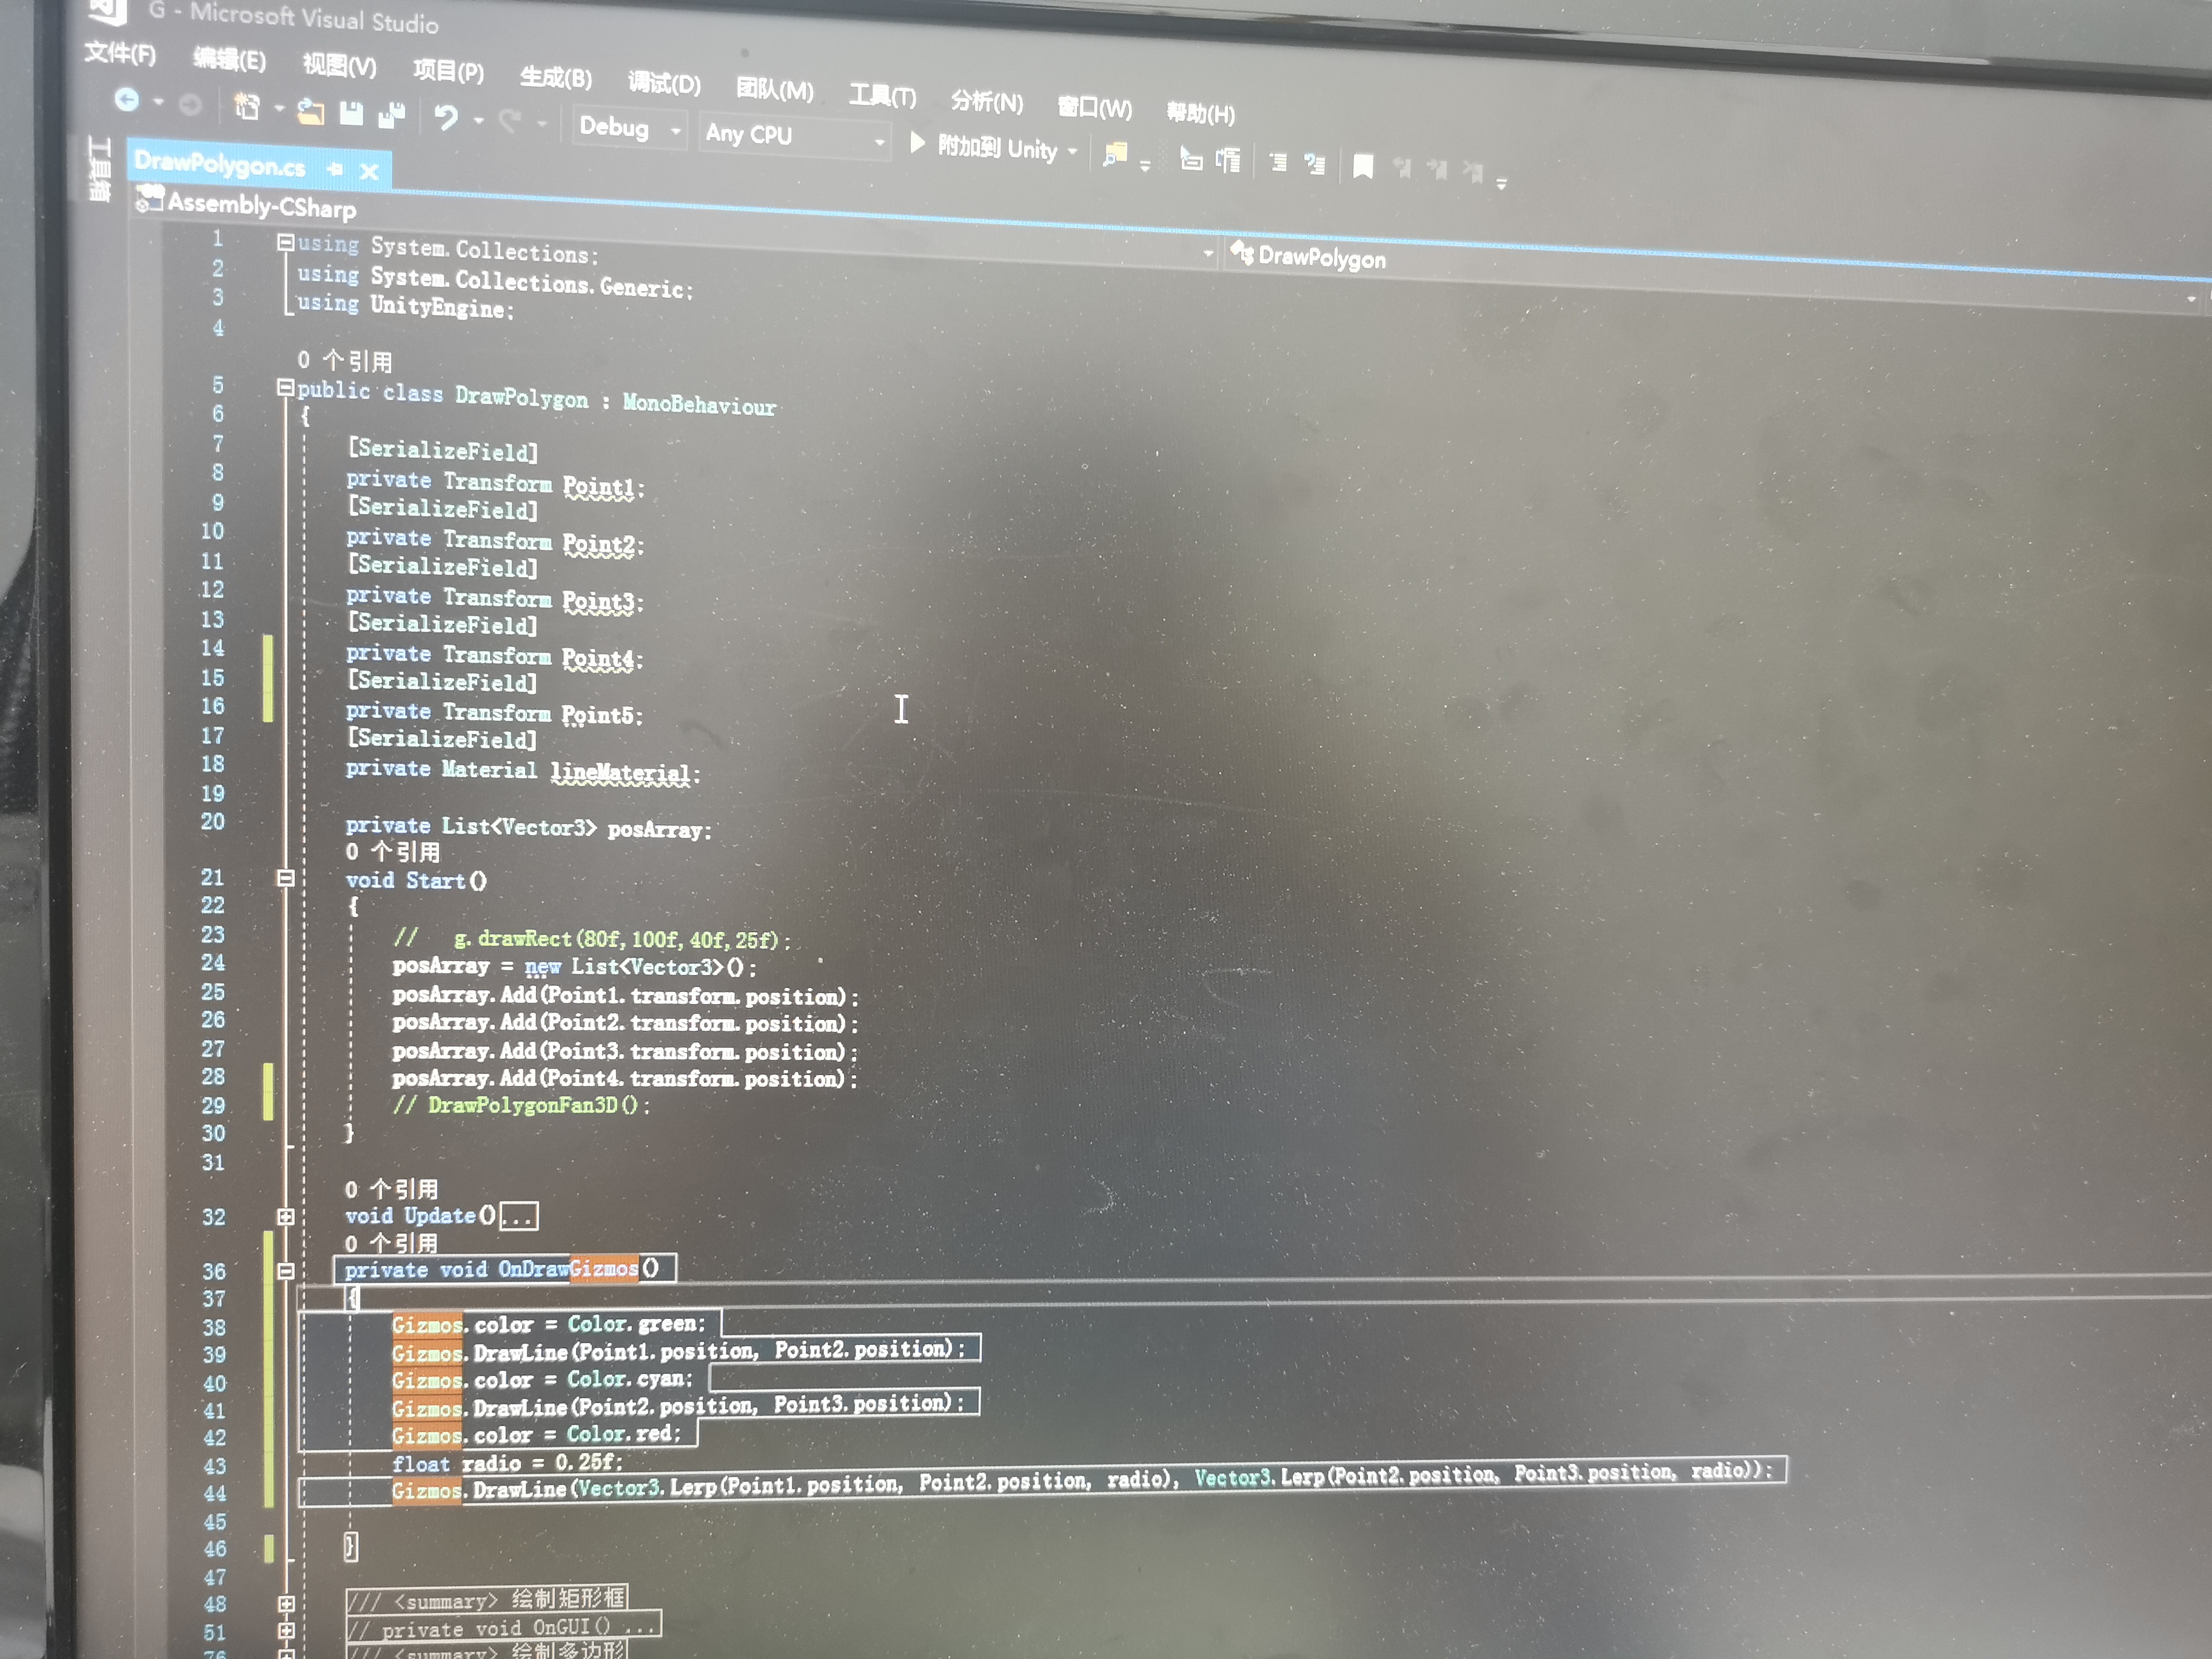
Task: Open the Debug configuration dropdown
Action: pos(676,131)
